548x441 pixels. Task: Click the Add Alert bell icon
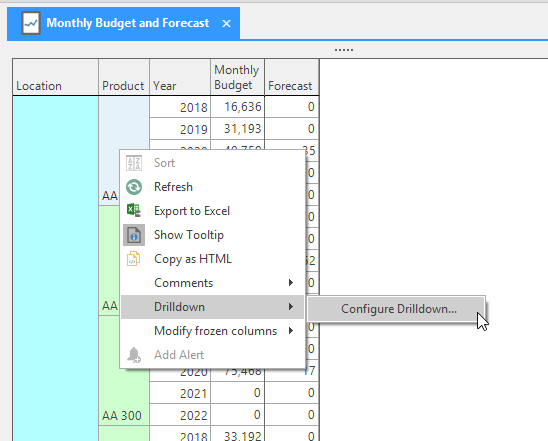pyautogui.click(x=134, y=355)
